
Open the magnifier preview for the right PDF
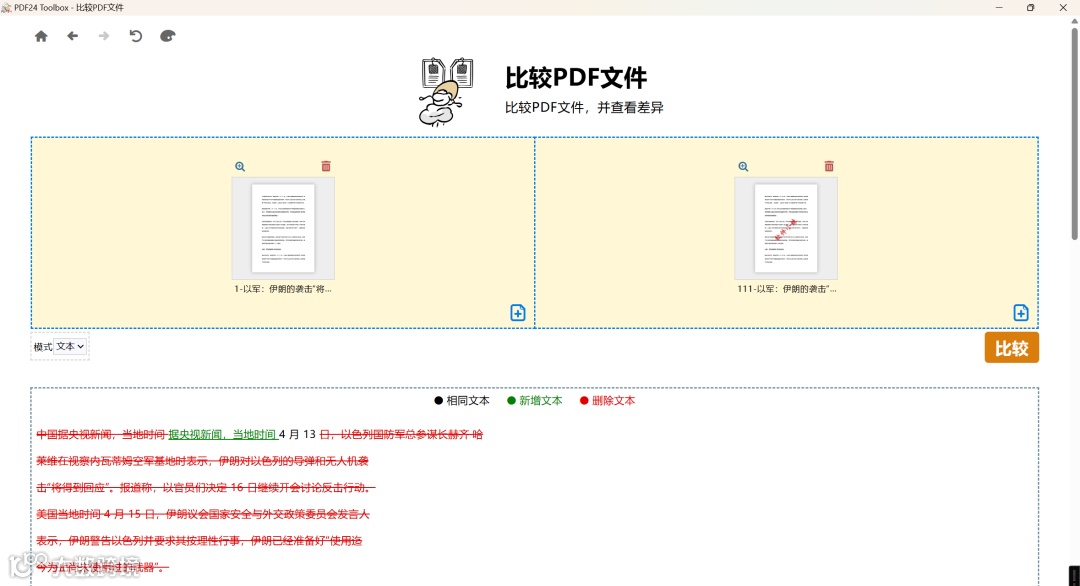tap(743, 166)
